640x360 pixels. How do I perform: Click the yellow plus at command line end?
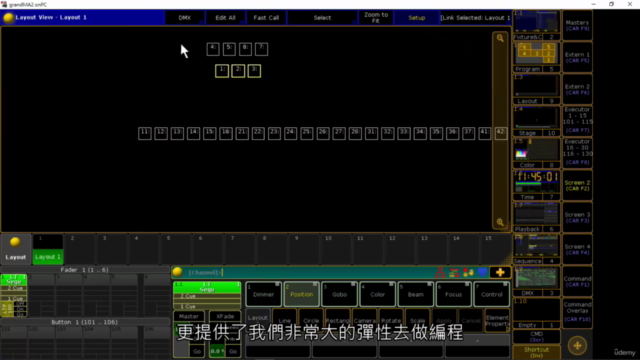[500, 272]
